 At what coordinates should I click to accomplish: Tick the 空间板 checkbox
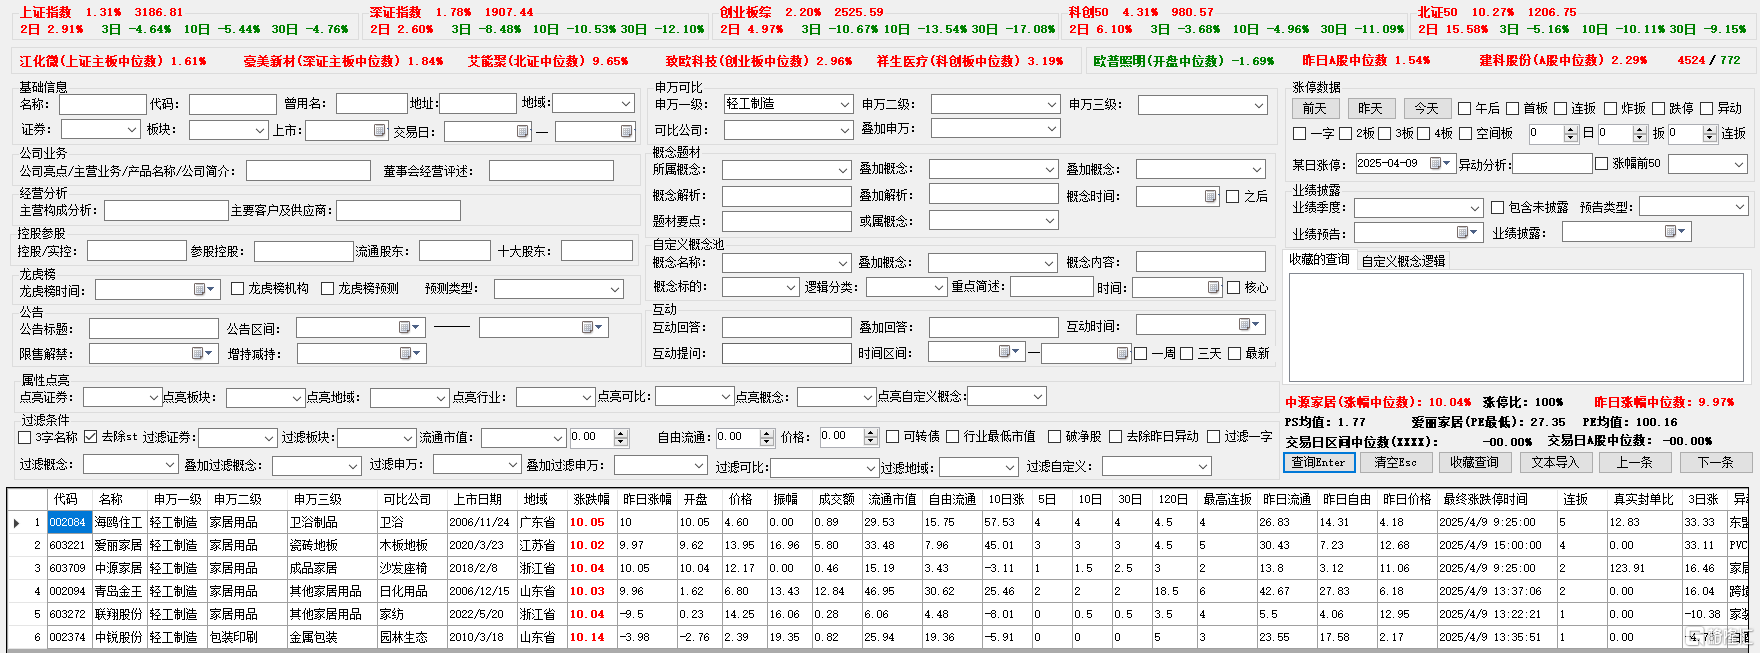[1465, 133]
